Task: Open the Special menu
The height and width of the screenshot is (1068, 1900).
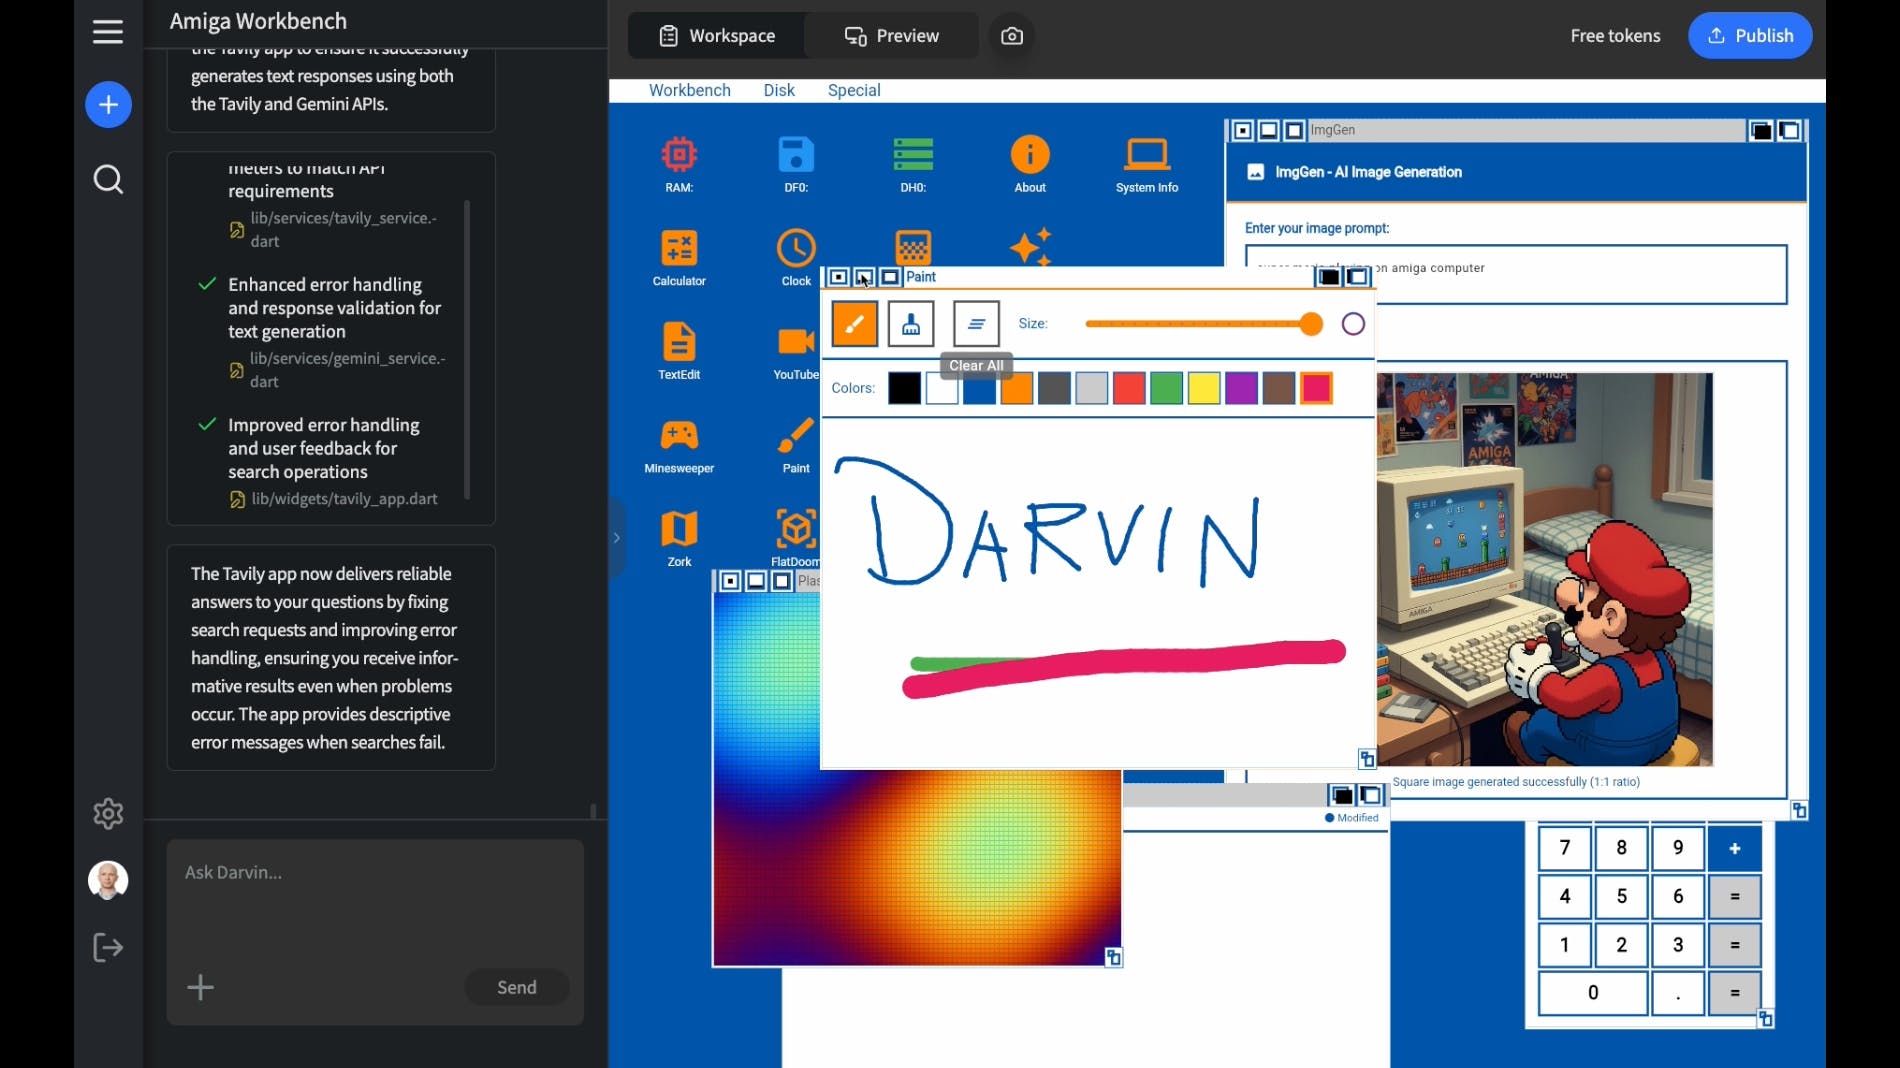Action: pos(854,90)
